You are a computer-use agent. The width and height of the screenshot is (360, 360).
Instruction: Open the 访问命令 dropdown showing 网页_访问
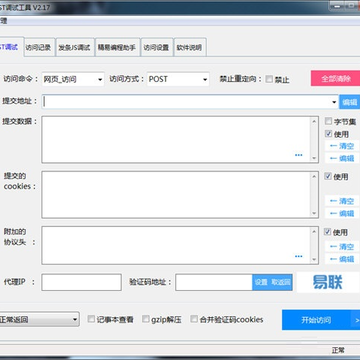(x=73, y=79)
